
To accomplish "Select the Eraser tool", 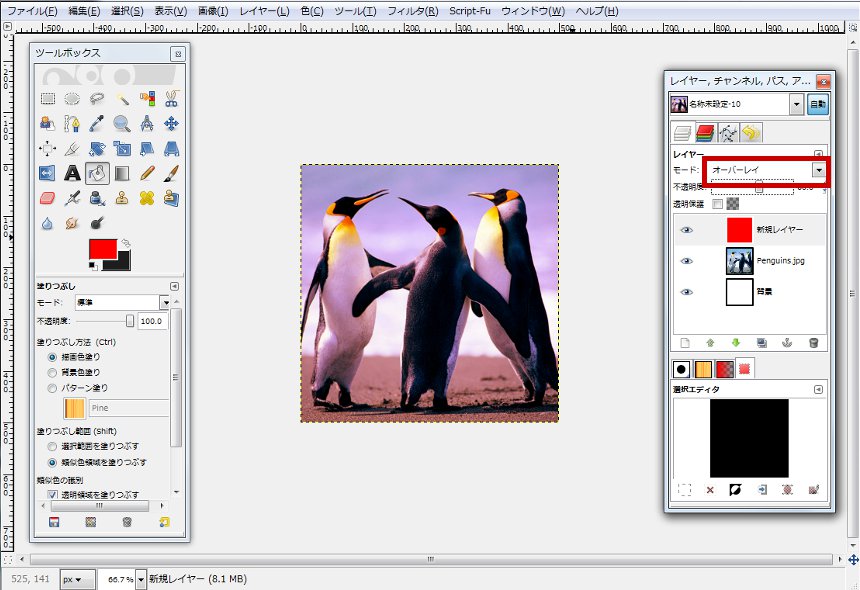I will coord(48,198).
